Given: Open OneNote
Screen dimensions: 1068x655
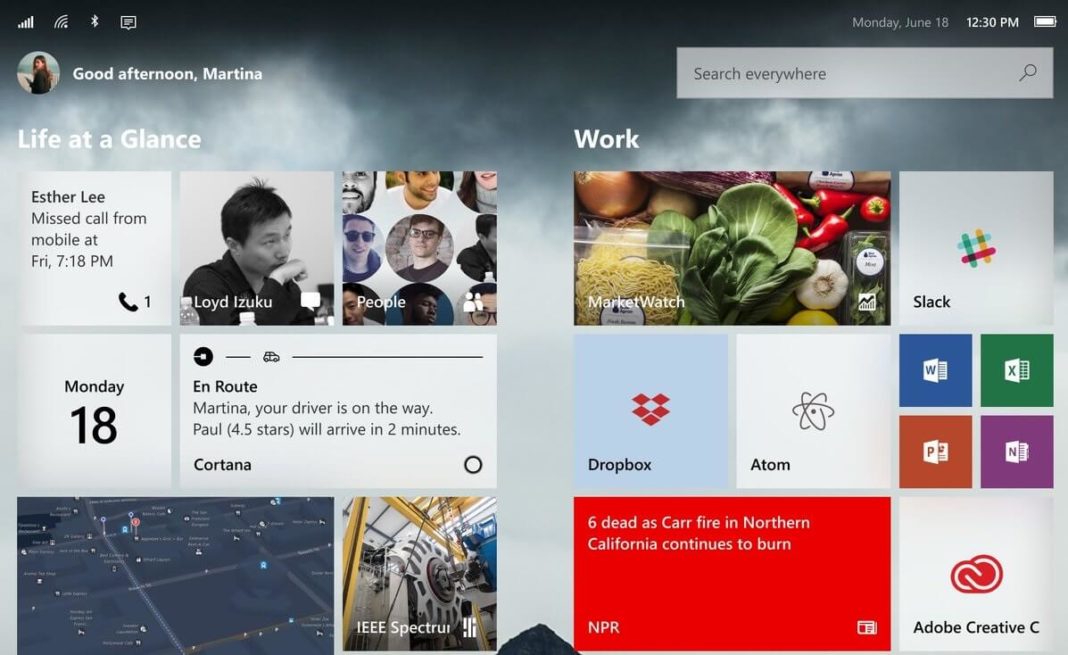Looking at the screenshot, I should point(1016,452).
